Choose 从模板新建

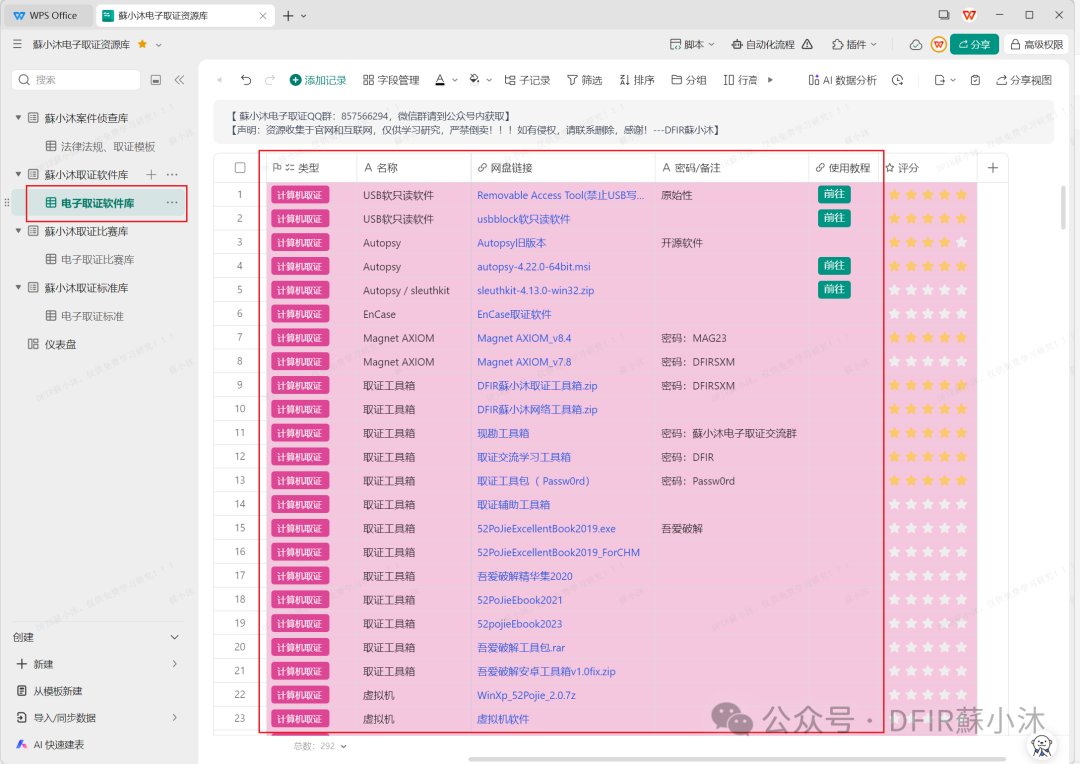coord(50,690)
